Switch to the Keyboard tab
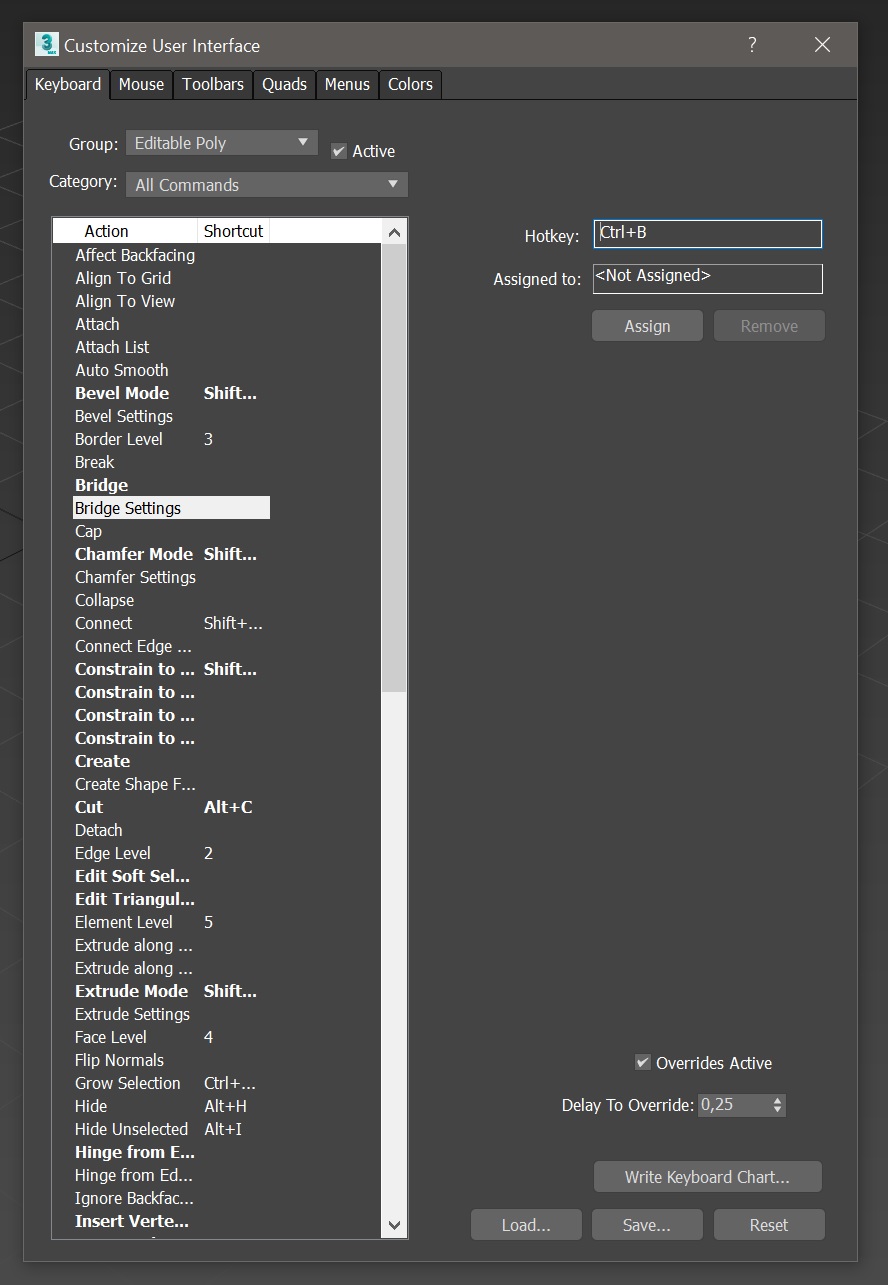This screenshot has height=1285, width=888. coord(68,84)
